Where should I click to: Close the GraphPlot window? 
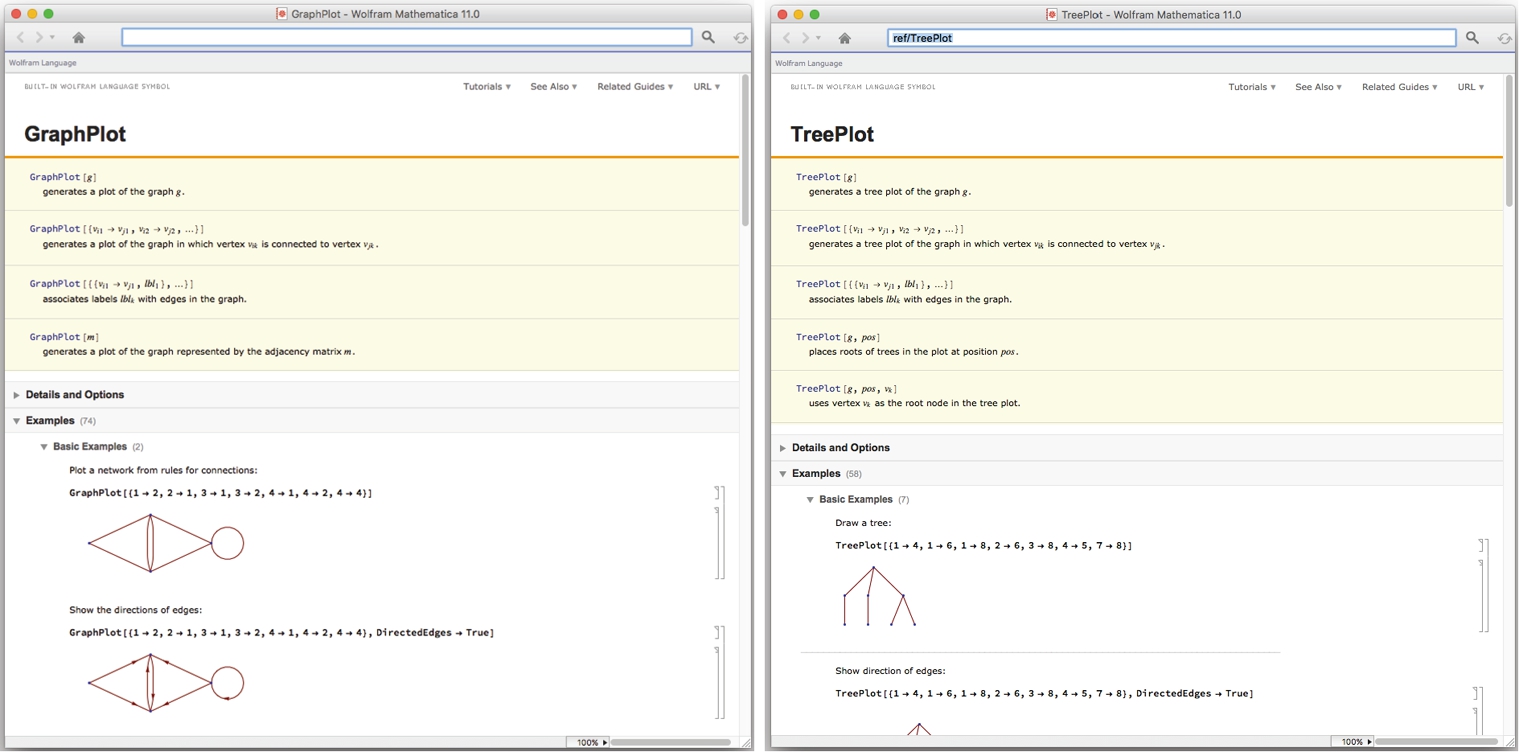click(x=16, y=14)
